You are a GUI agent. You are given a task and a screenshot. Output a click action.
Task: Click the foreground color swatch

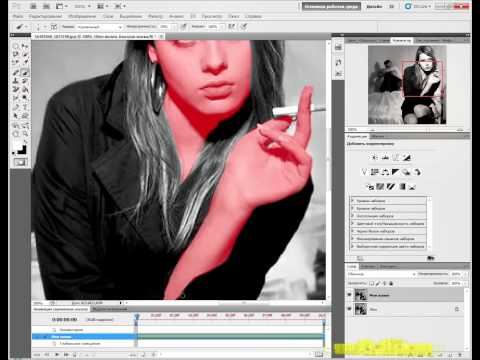[x=17, y=145]
